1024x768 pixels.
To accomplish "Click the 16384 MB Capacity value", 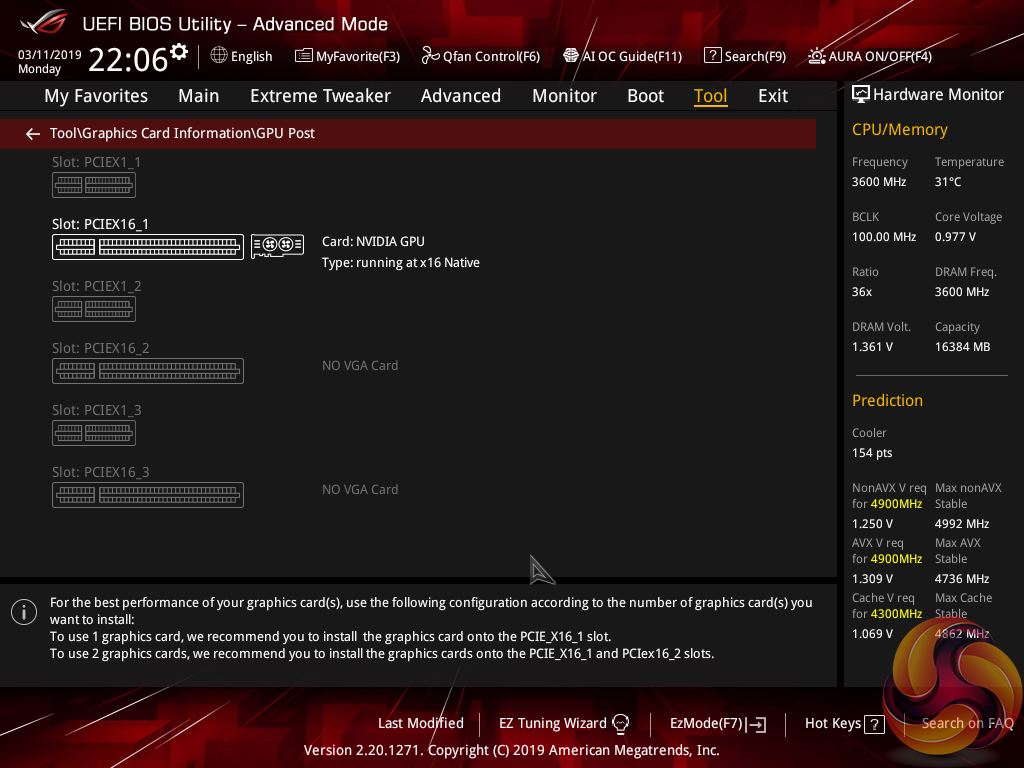I will [x=962, y=347].
